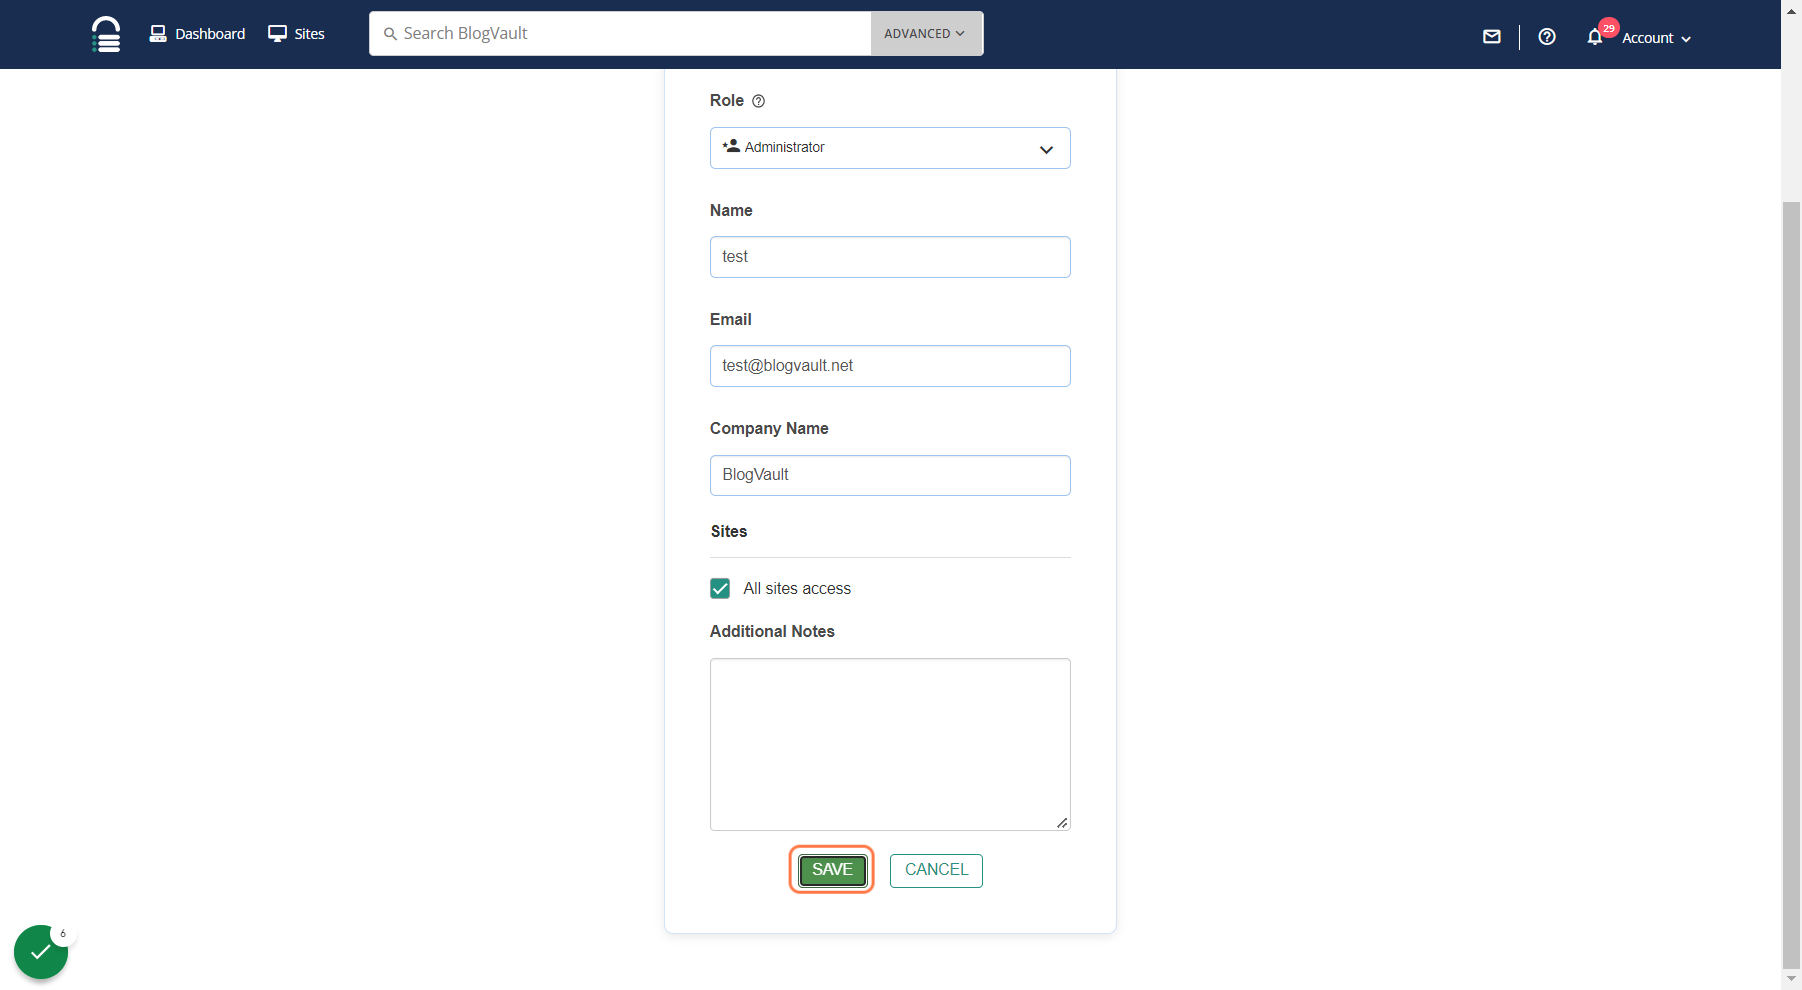Click the "Company Name" label

coord(769,428)
